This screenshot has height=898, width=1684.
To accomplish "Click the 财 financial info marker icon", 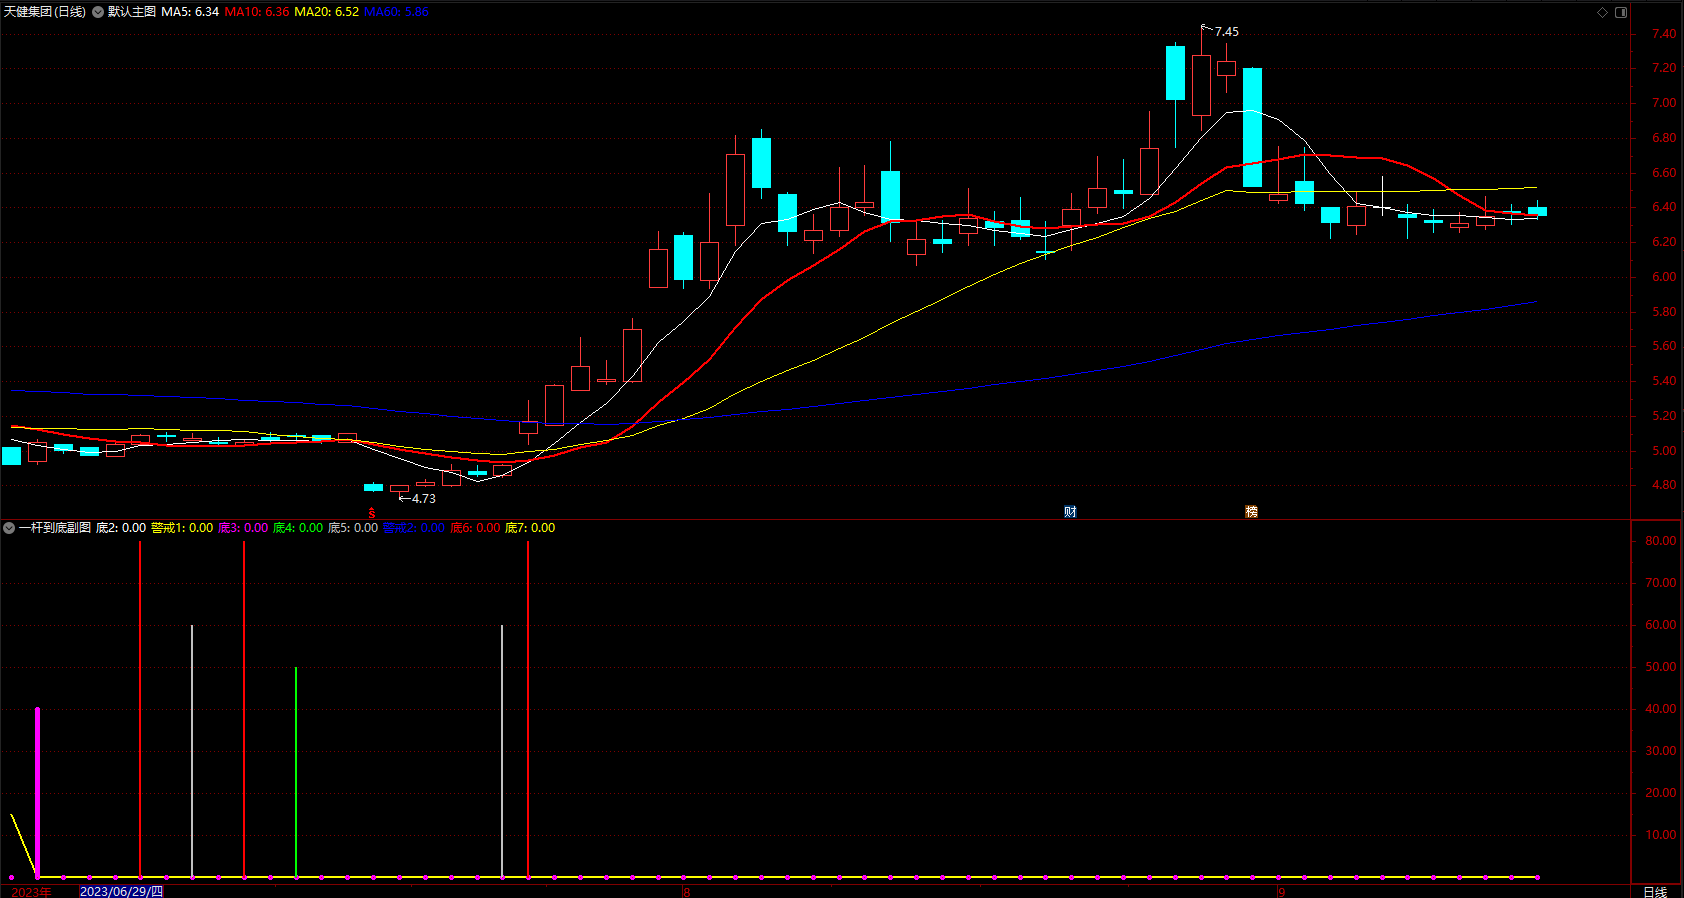I will 1070,512.
